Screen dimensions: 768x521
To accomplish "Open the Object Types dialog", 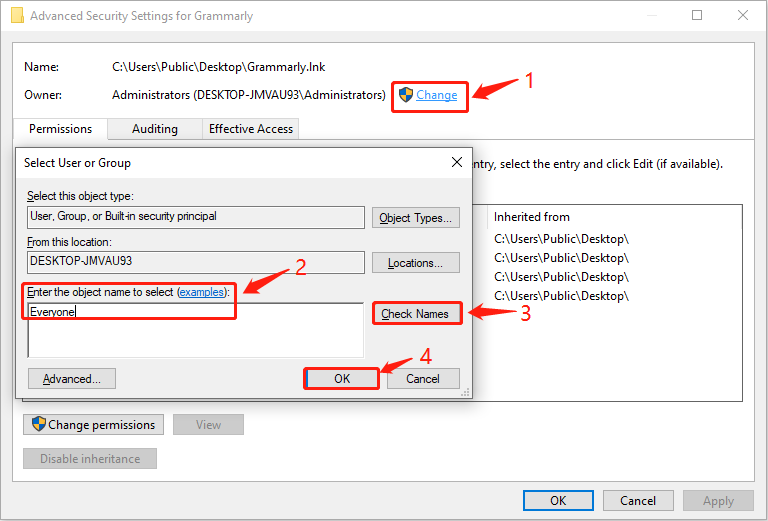I will click(x=416, y=218).
